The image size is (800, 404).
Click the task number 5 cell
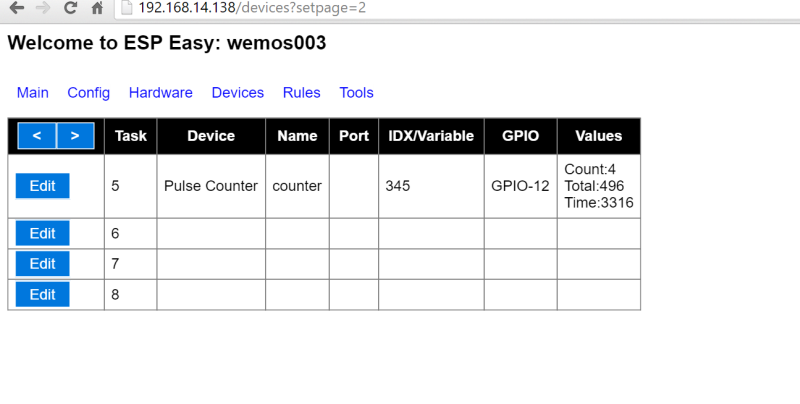(x=131, y=186)
